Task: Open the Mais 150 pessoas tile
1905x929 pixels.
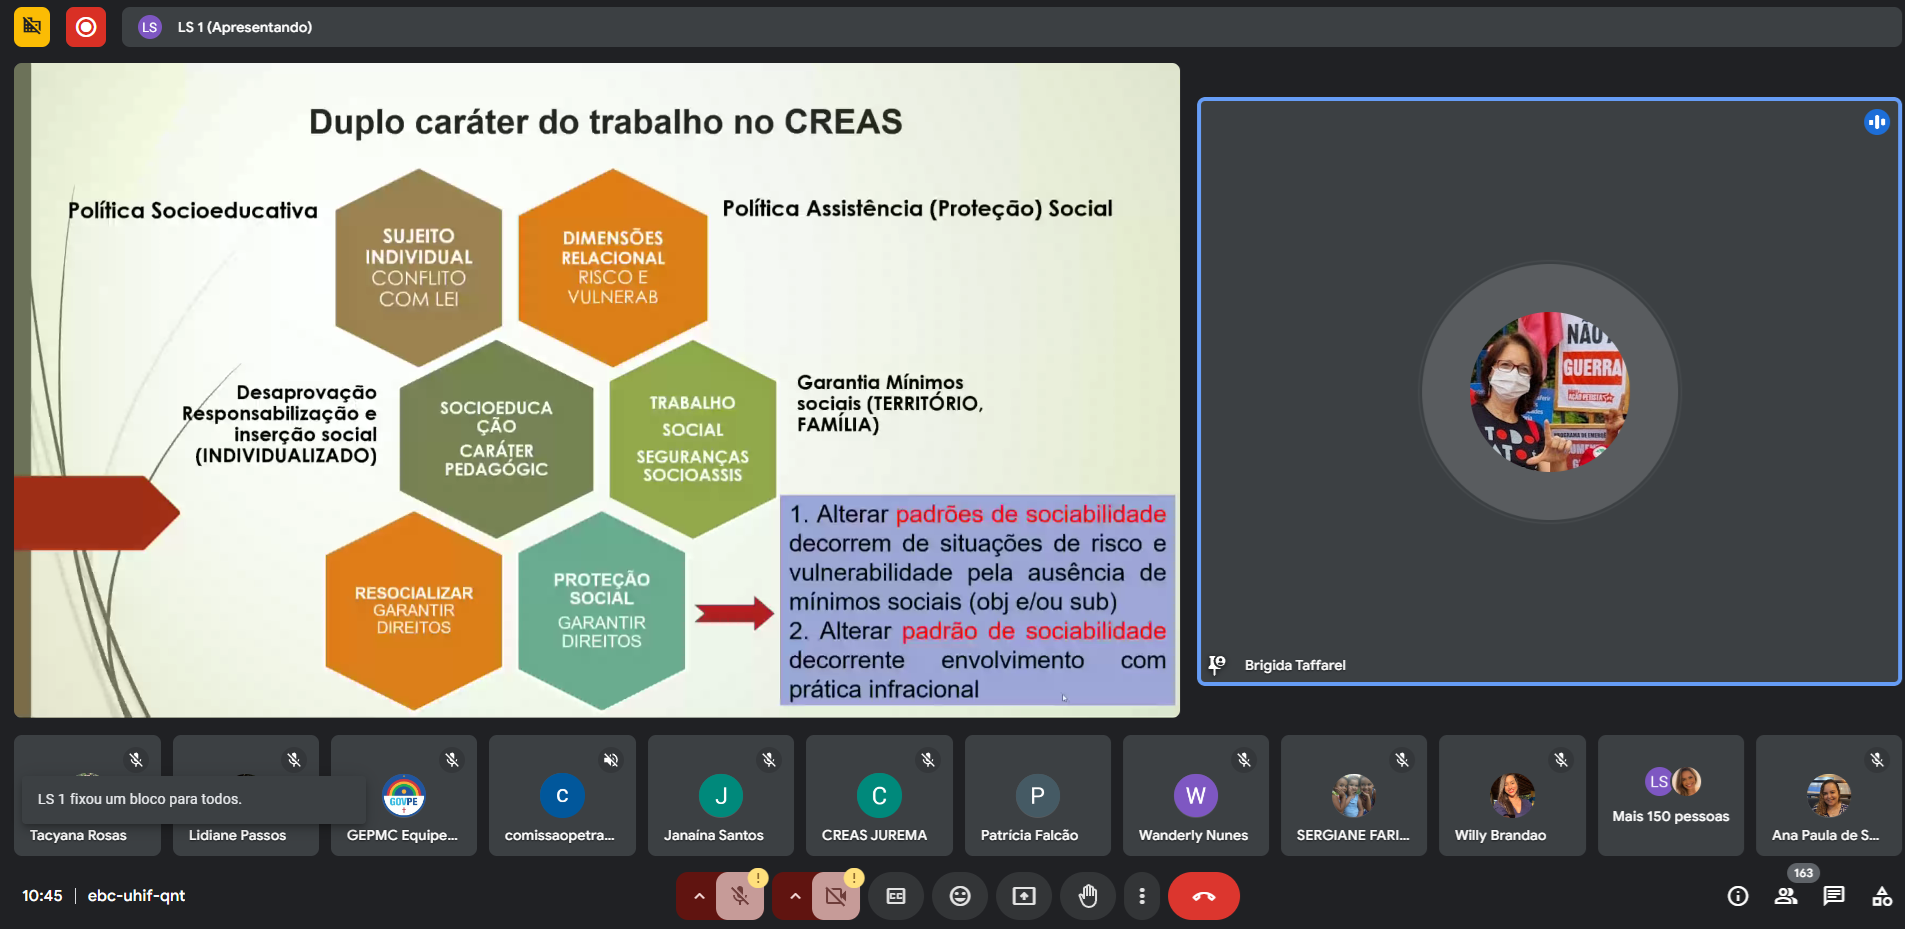Action: (1670, 796)
